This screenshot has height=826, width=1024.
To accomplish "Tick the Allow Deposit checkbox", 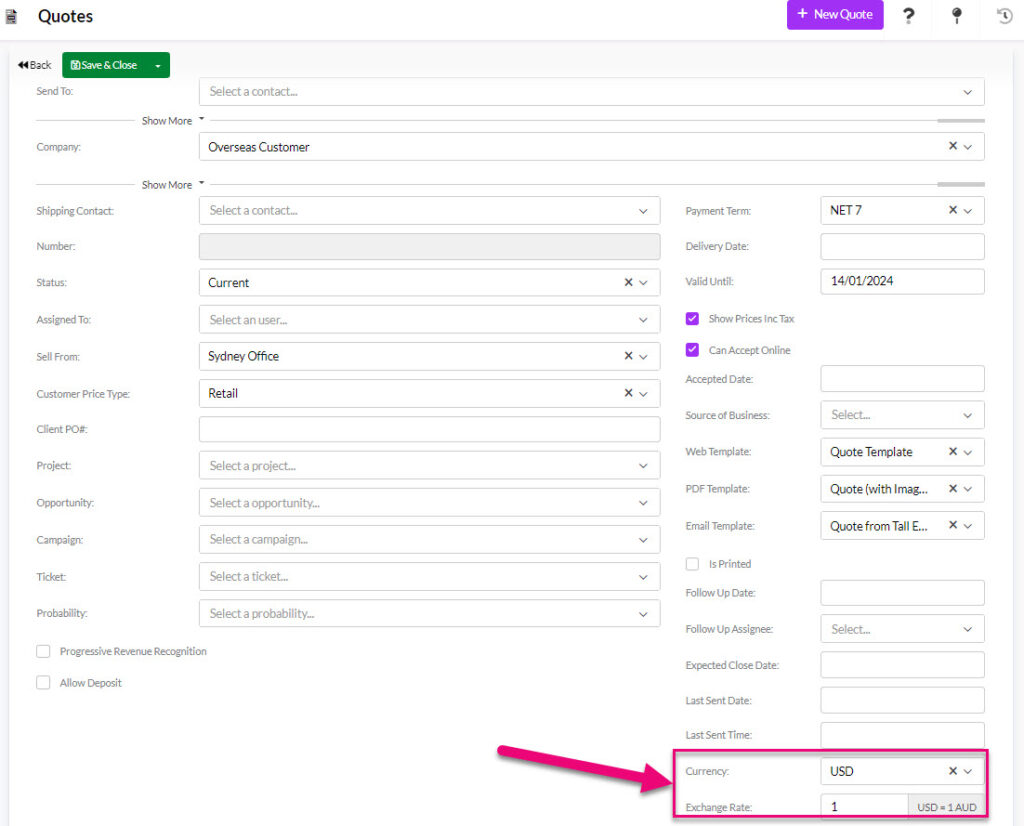I will click(x=43, y=683).
